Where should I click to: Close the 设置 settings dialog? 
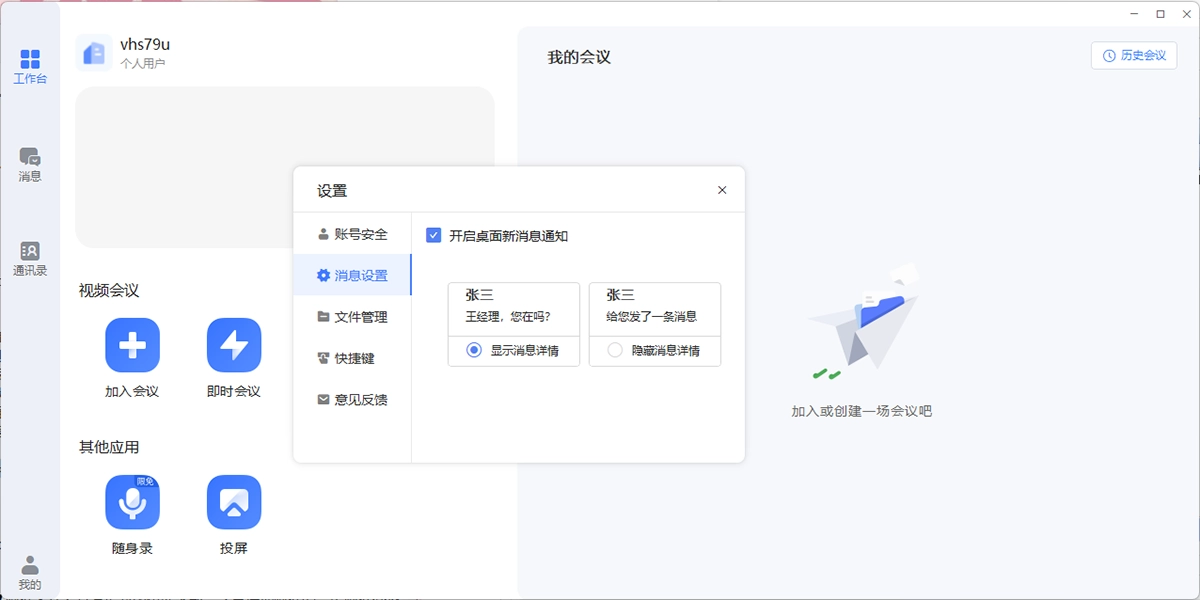[722, 189]
